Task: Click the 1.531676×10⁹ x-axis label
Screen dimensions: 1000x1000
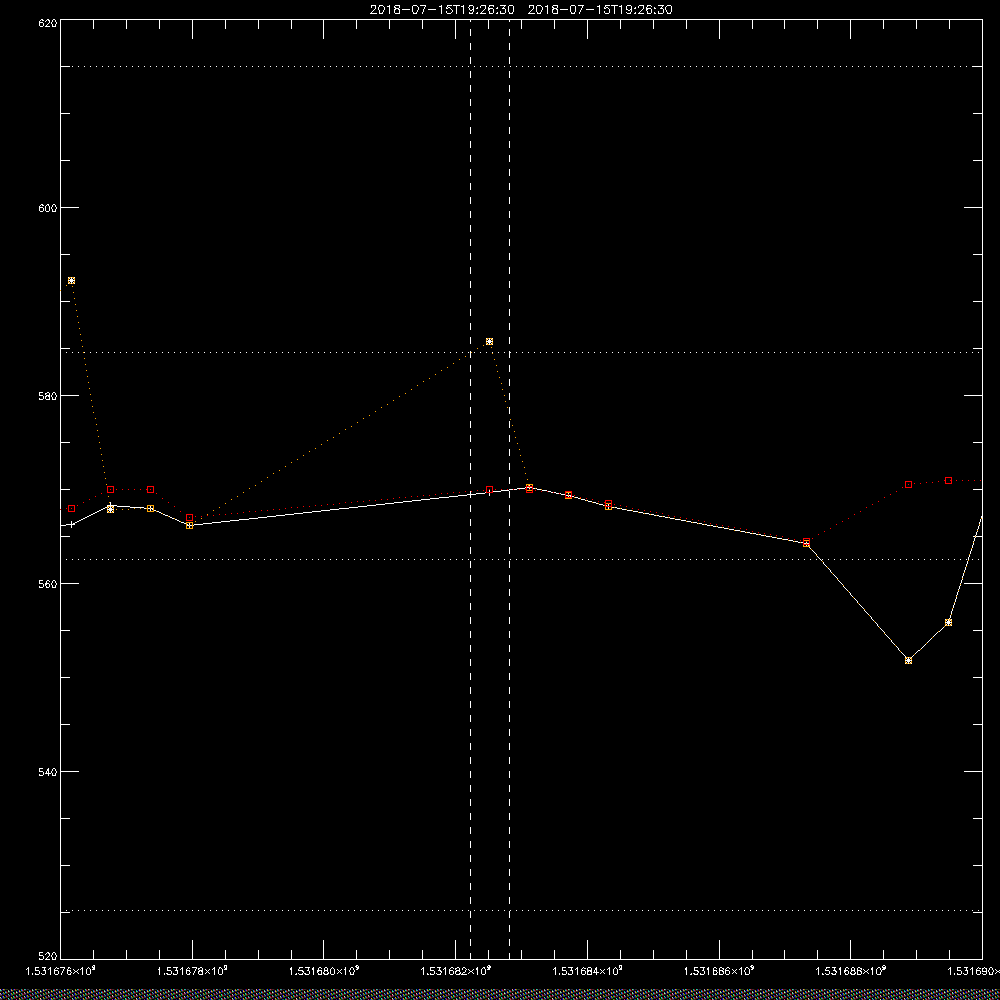Action: [x=60, y=971]
